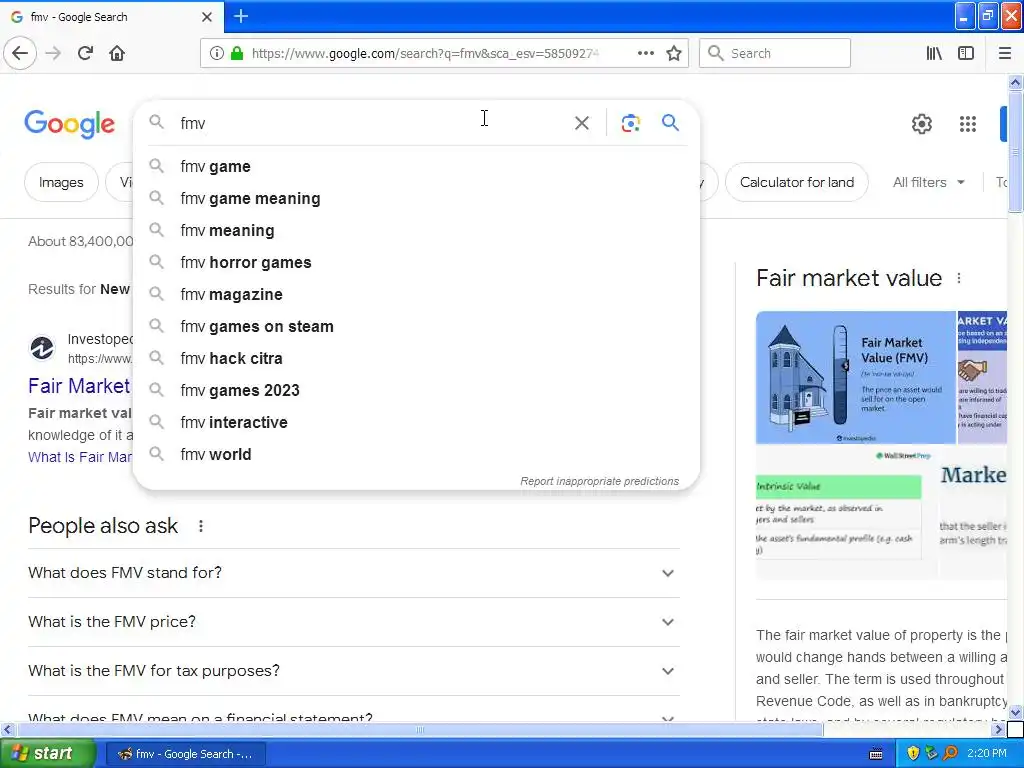The image size is (1024, 768).
Task: Click the browser forward arrow
Action: [x=53, y=54]
